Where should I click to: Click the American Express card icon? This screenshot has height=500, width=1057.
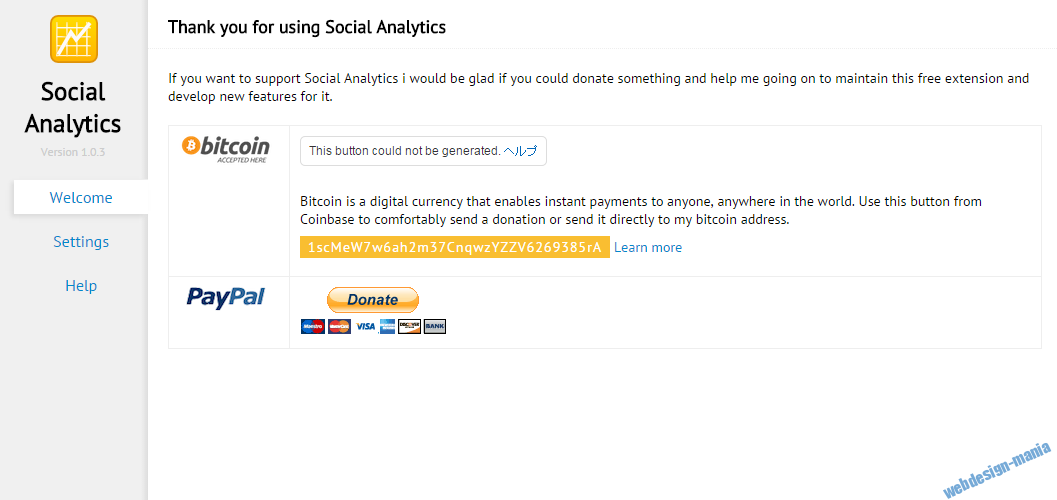point(387,326)
